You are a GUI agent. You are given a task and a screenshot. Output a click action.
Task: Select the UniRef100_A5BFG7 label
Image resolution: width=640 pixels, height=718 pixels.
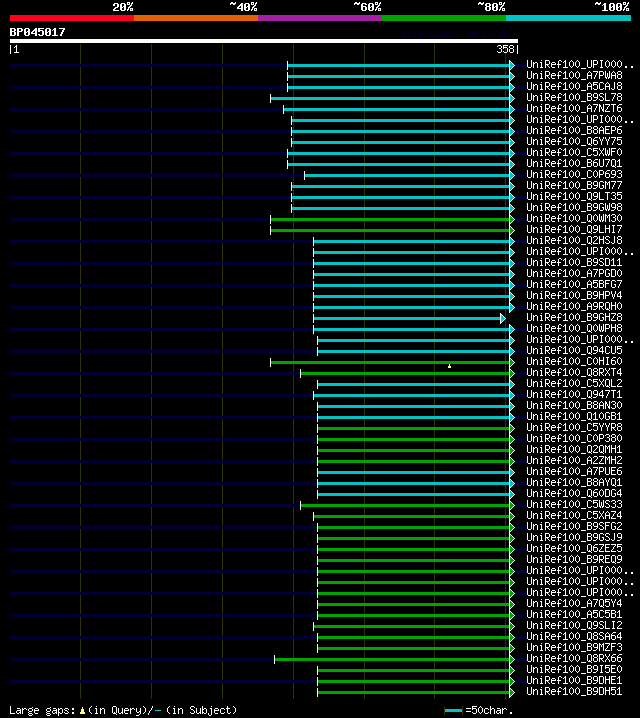point(574,284)
